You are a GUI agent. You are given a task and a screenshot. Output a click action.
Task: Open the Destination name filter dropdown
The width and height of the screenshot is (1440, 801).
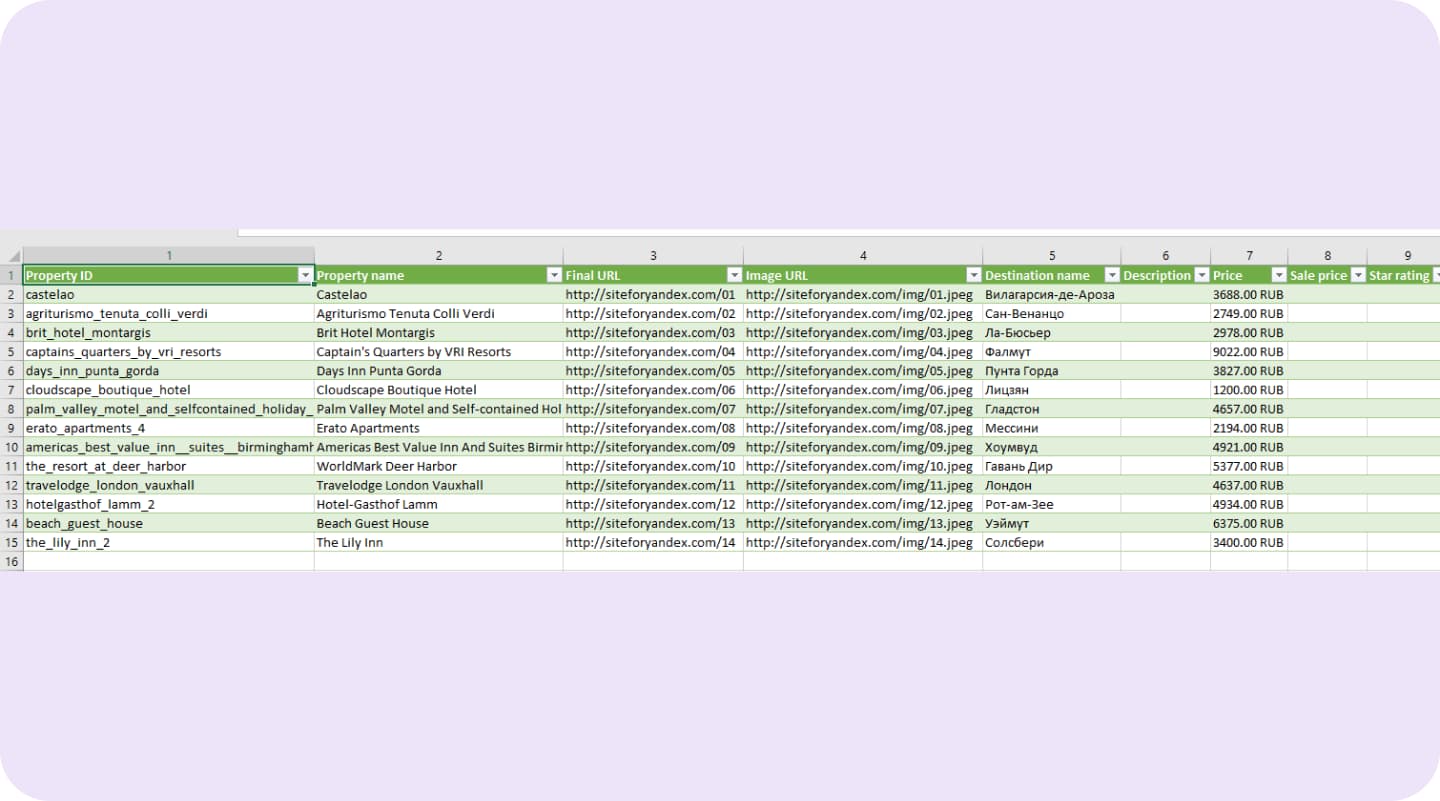[1111, 275]
